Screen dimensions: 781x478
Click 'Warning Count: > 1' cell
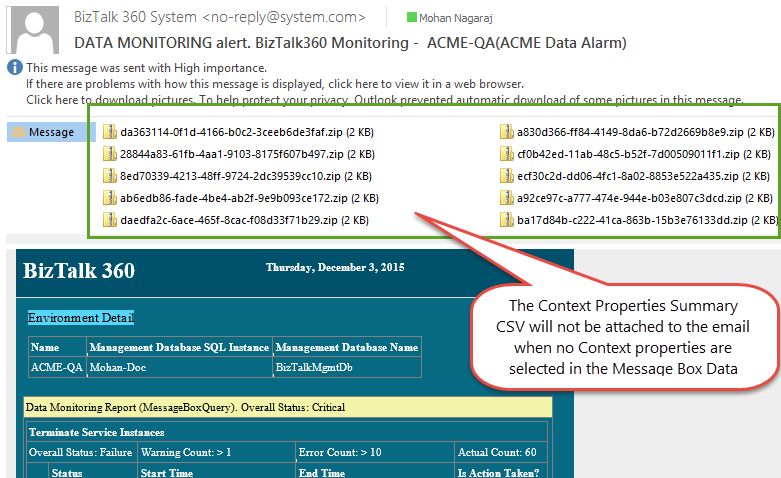coord(216,452)
